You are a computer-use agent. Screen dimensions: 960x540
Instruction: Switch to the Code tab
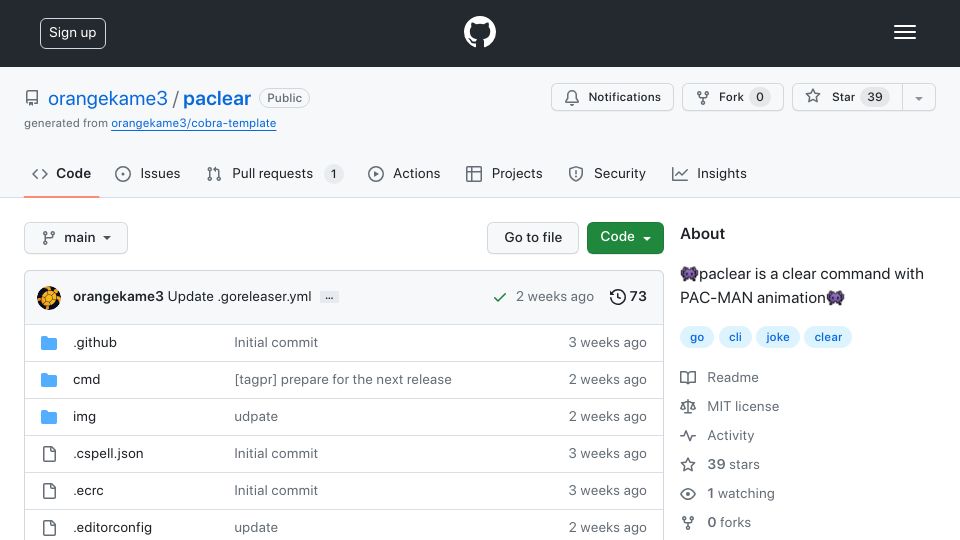click(x=61, y=174)
